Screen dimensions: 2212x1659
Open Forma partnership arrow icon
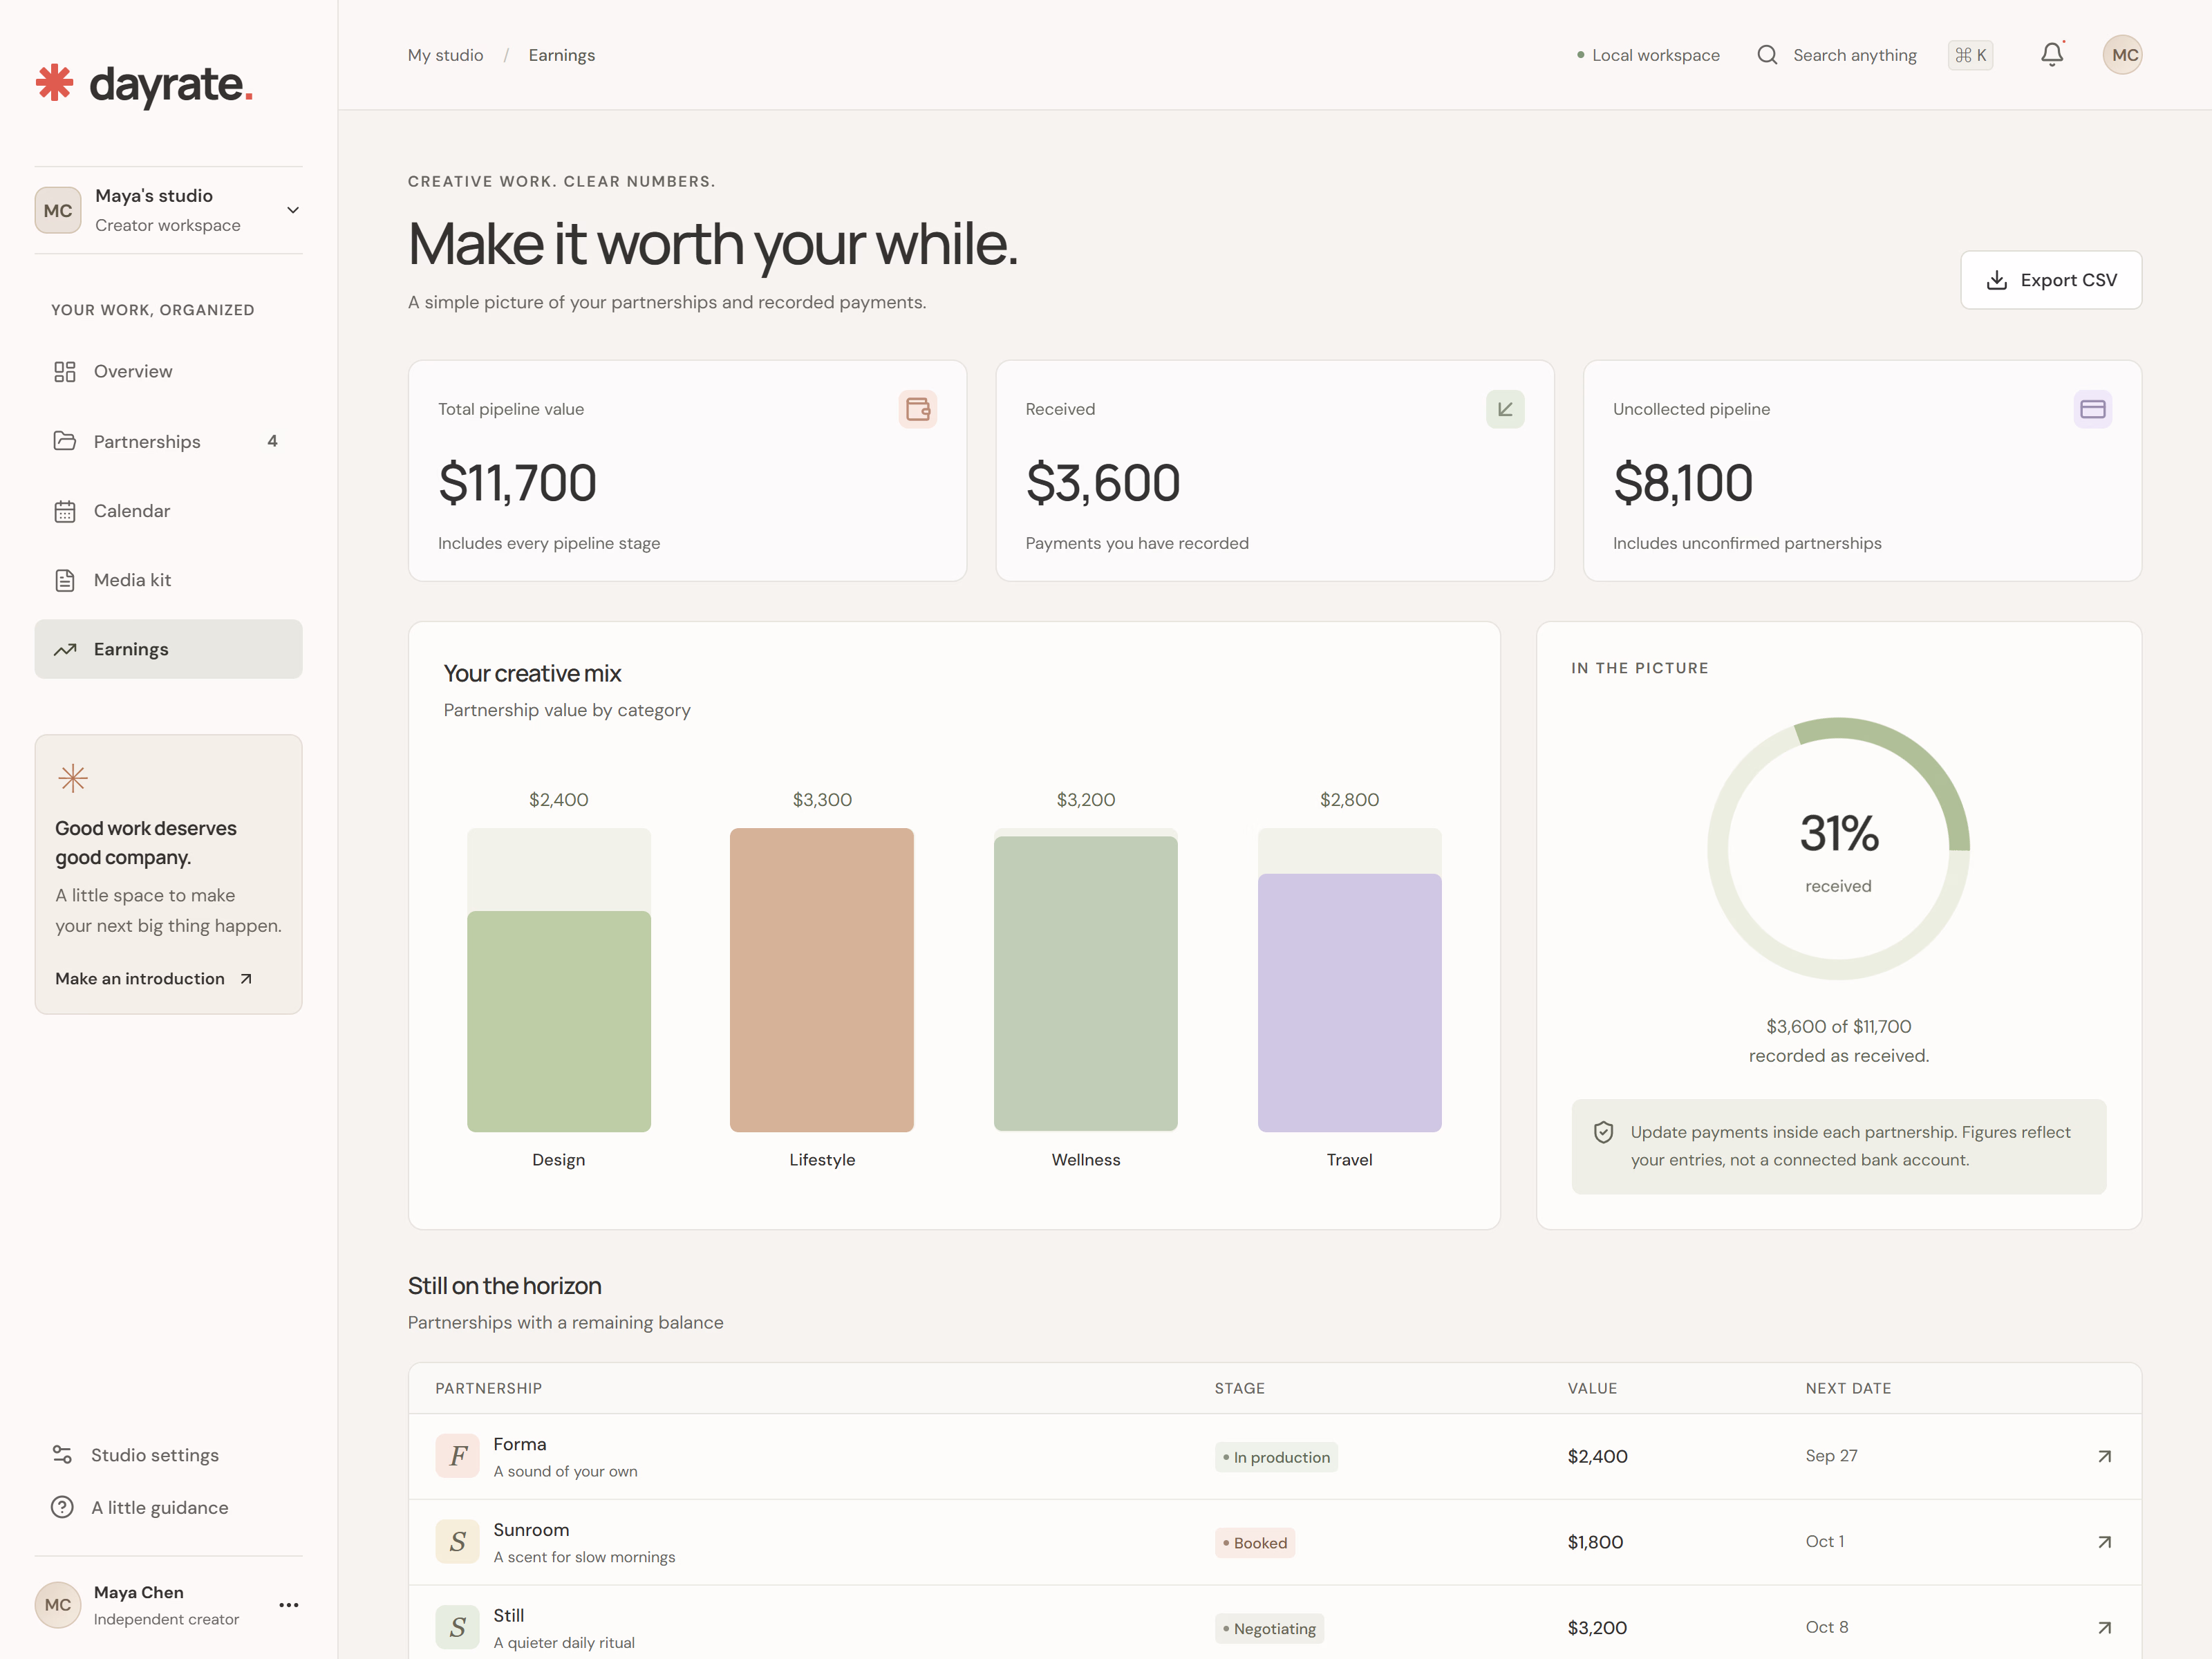2104,1456
